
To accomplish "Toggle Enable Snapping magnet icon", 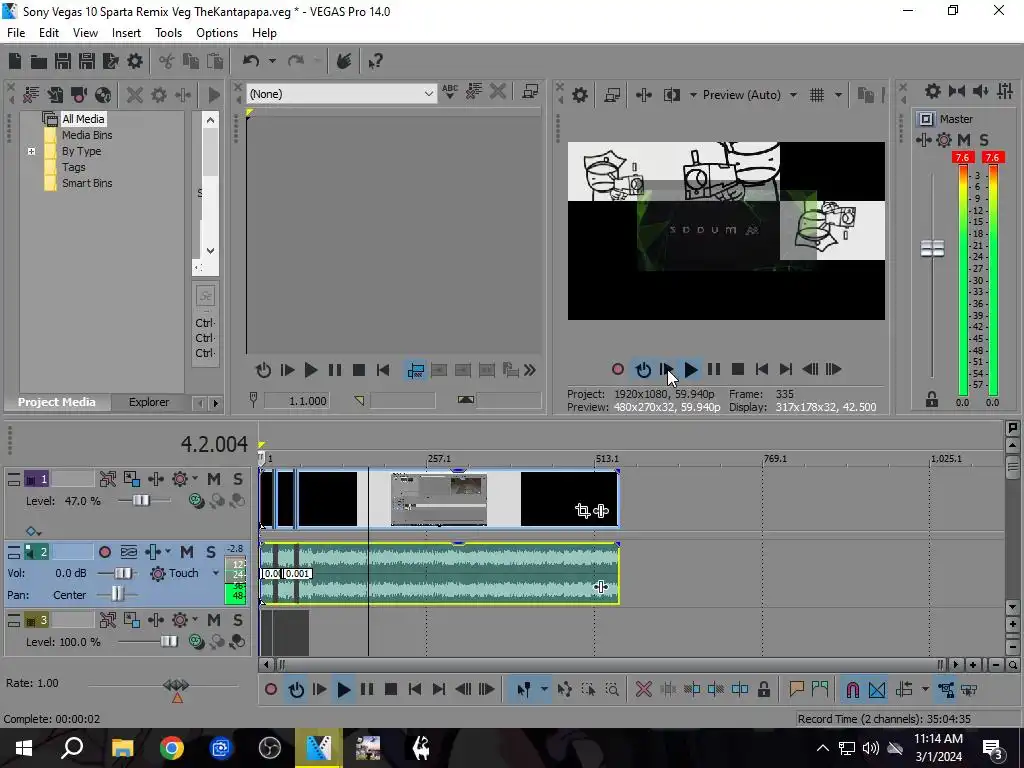I will [852, 689].
